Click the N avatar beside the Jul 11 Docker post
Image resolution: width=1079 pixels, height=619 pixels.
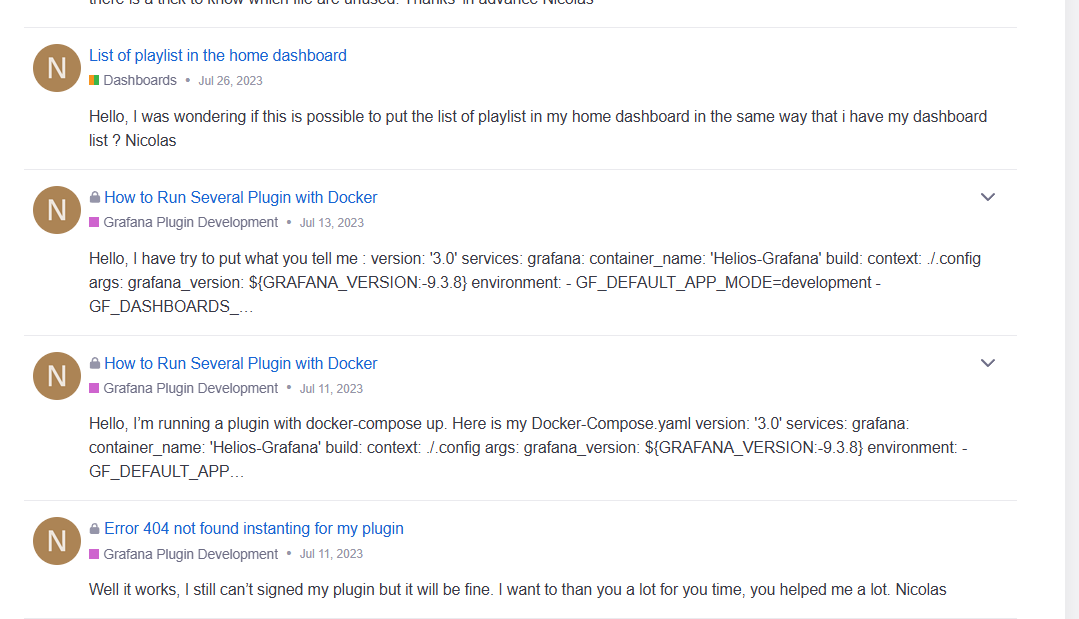pyautogui.click(x=57, y=376)
